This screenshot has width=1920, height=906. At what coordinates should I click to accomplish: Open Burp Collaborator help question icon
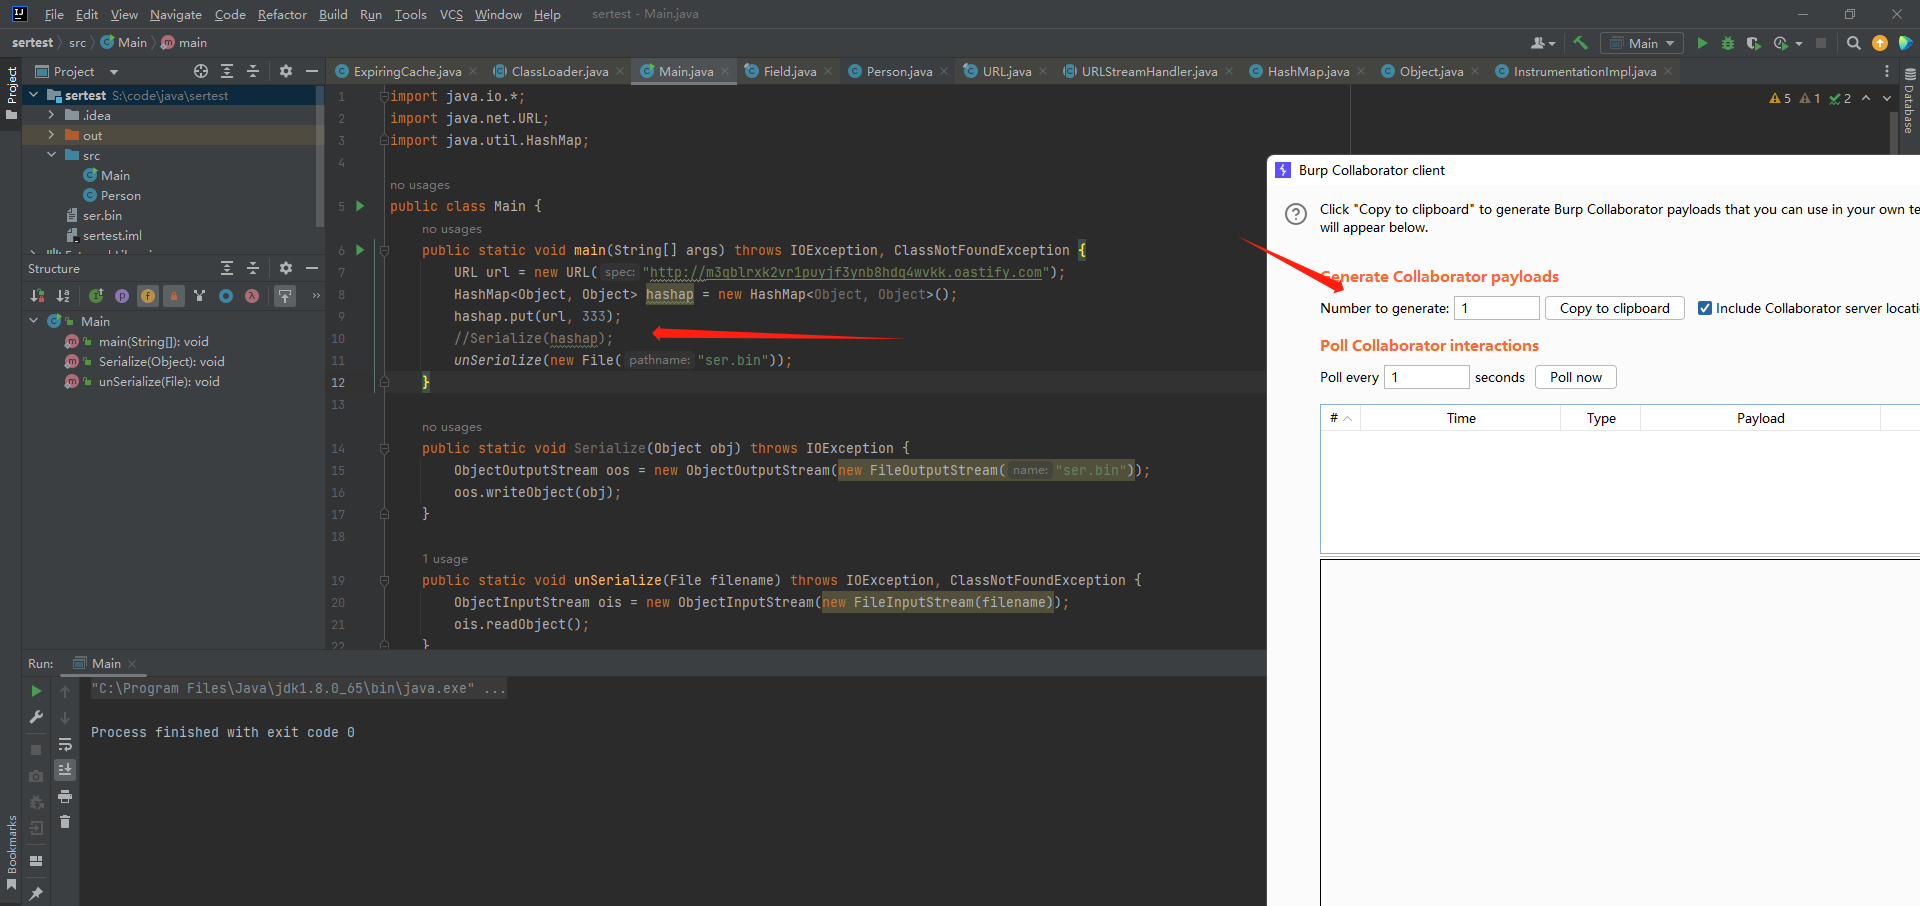pos(1296,214)
